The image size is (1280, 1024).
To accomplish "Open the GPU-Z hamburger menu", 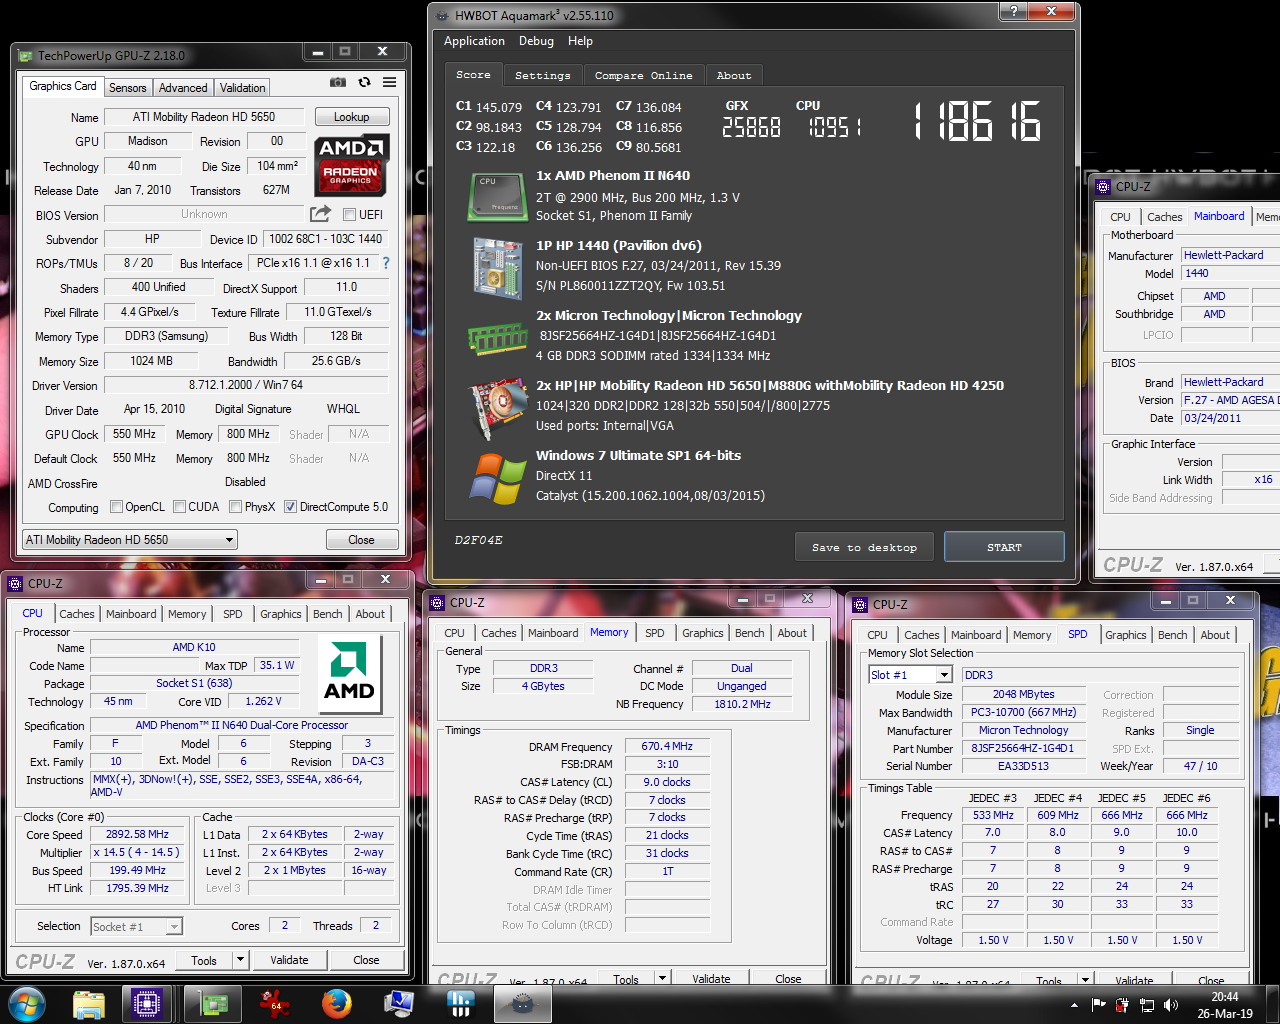I will point(389,82).
